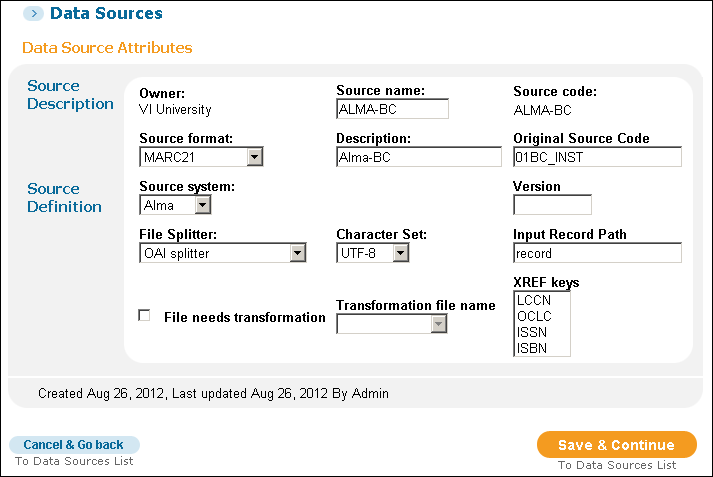Click the Input Record Path field

pos(596,253)
